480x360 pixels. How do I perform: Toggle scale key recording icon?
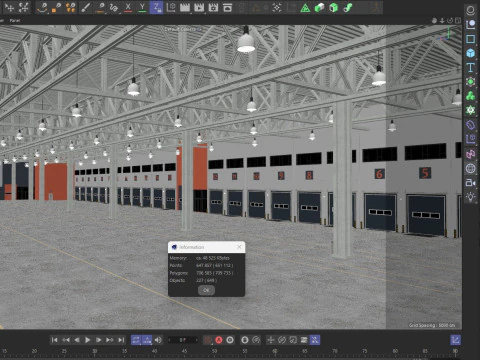[293, 340]
